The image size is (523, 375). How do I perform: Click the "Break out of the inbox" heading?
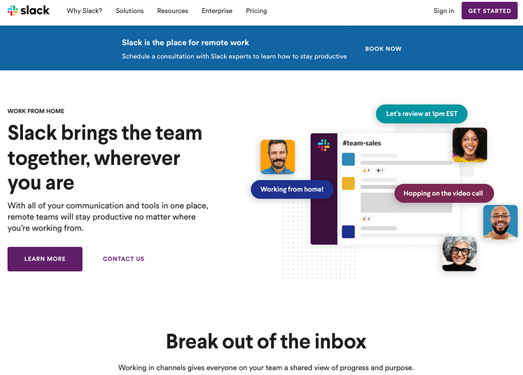point(266,341)
